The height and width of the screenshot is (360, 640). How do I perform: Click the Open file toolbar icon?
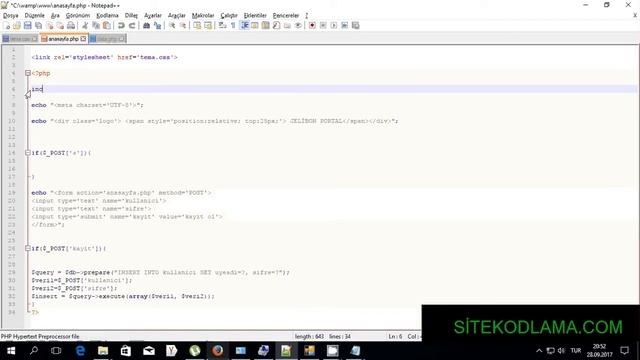pyautogui.click(x=17, y=26)
